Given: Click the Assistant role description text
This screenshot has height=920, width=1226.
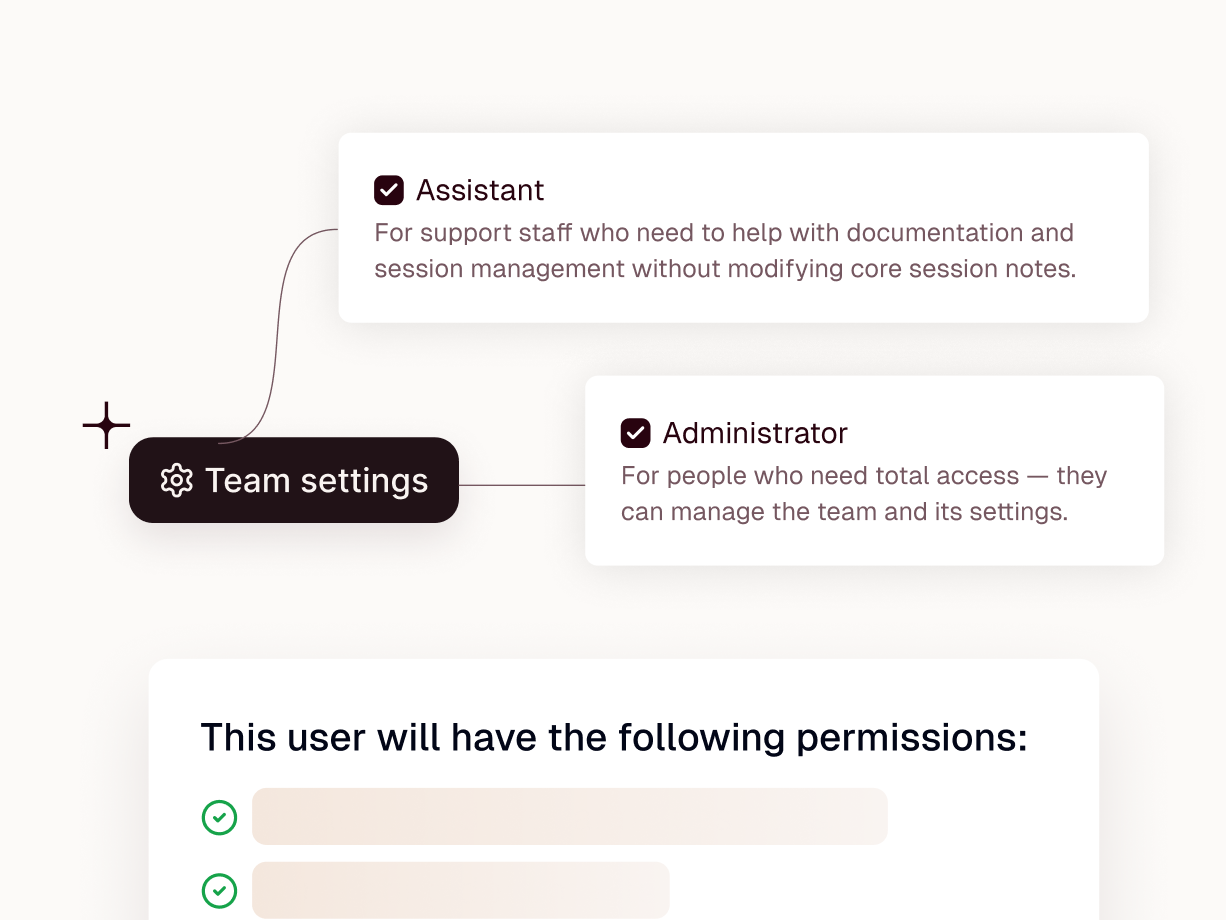Looking at the screenshot, I should pyautogui.click(x=723, y=250).
